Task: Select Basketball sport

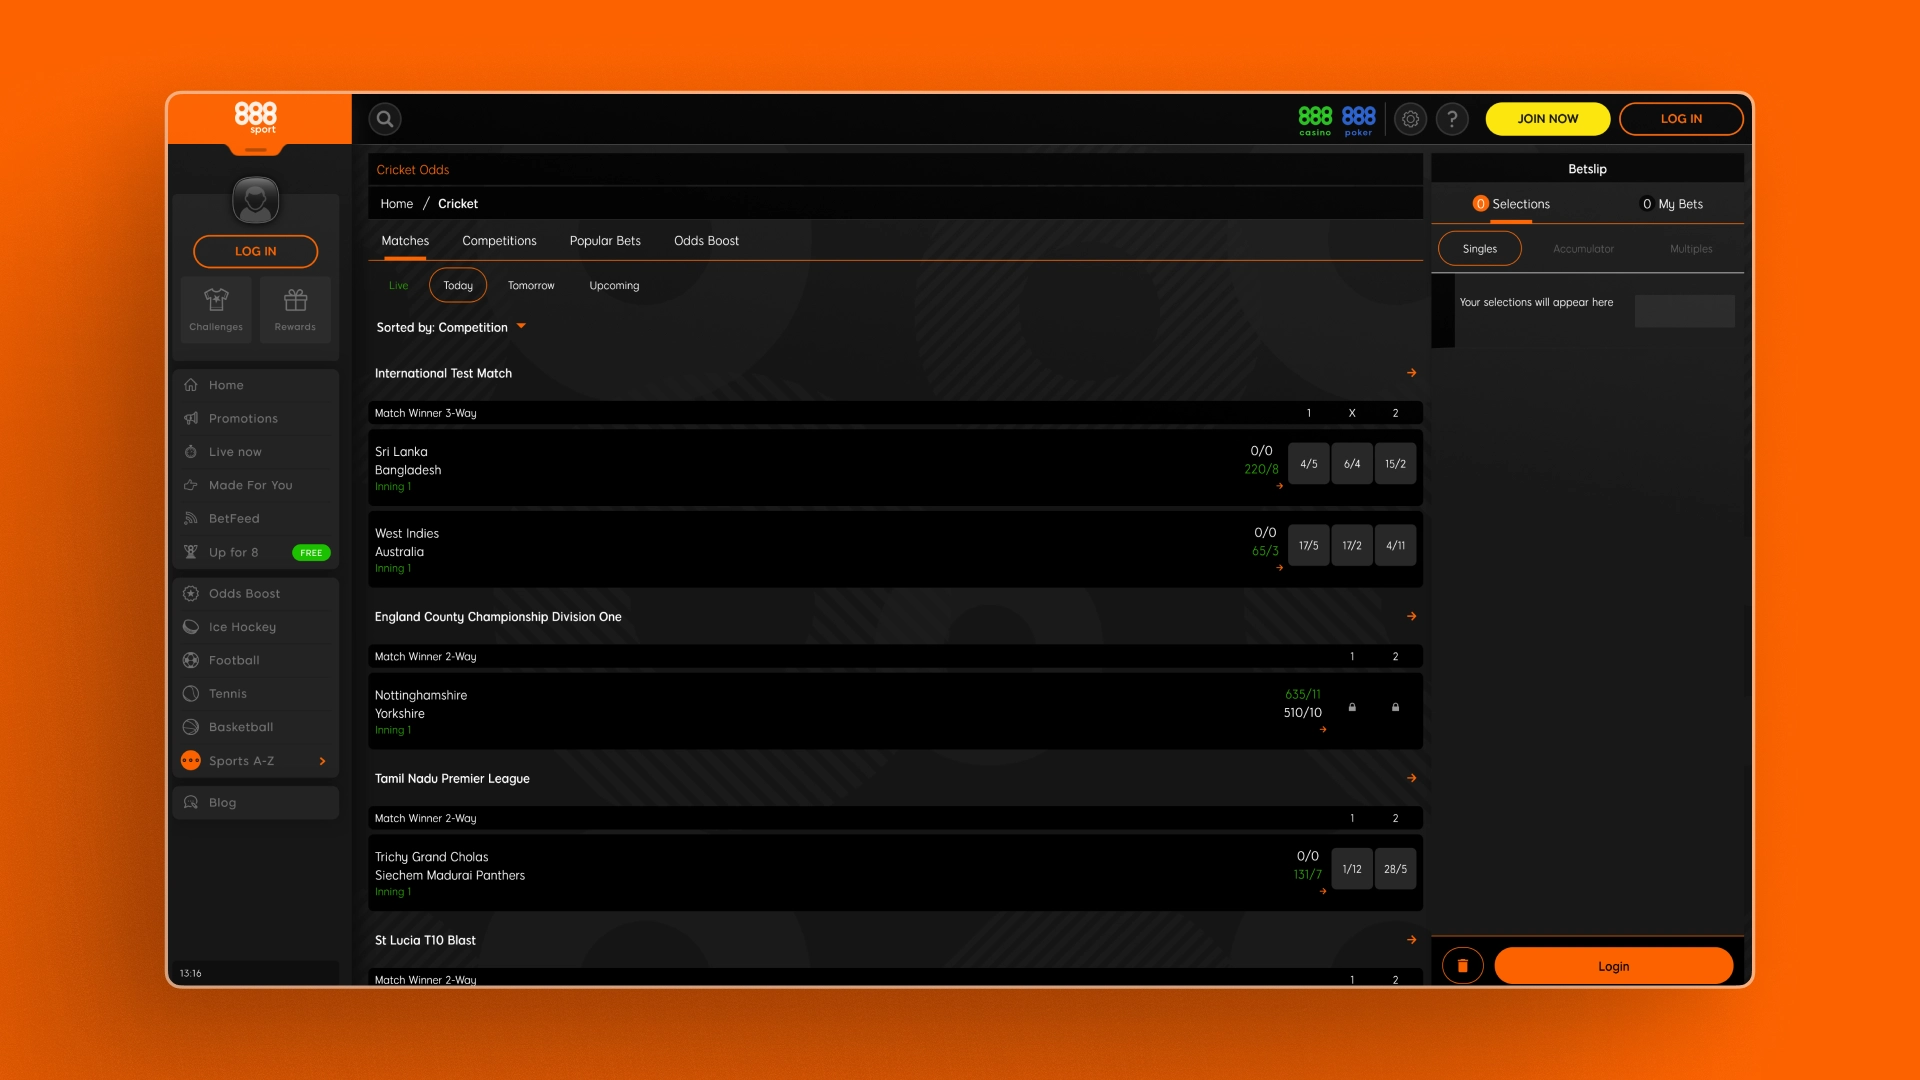Action: pyautogui.click(x=255, y=727)
